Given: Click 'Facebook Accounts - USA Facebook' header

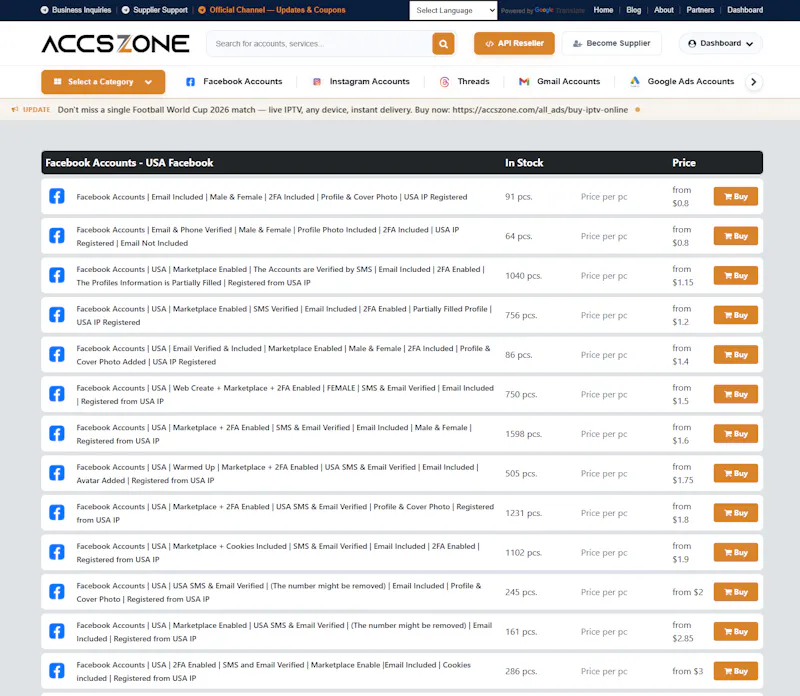Looking at the screenshot, I should pos(129,163).
